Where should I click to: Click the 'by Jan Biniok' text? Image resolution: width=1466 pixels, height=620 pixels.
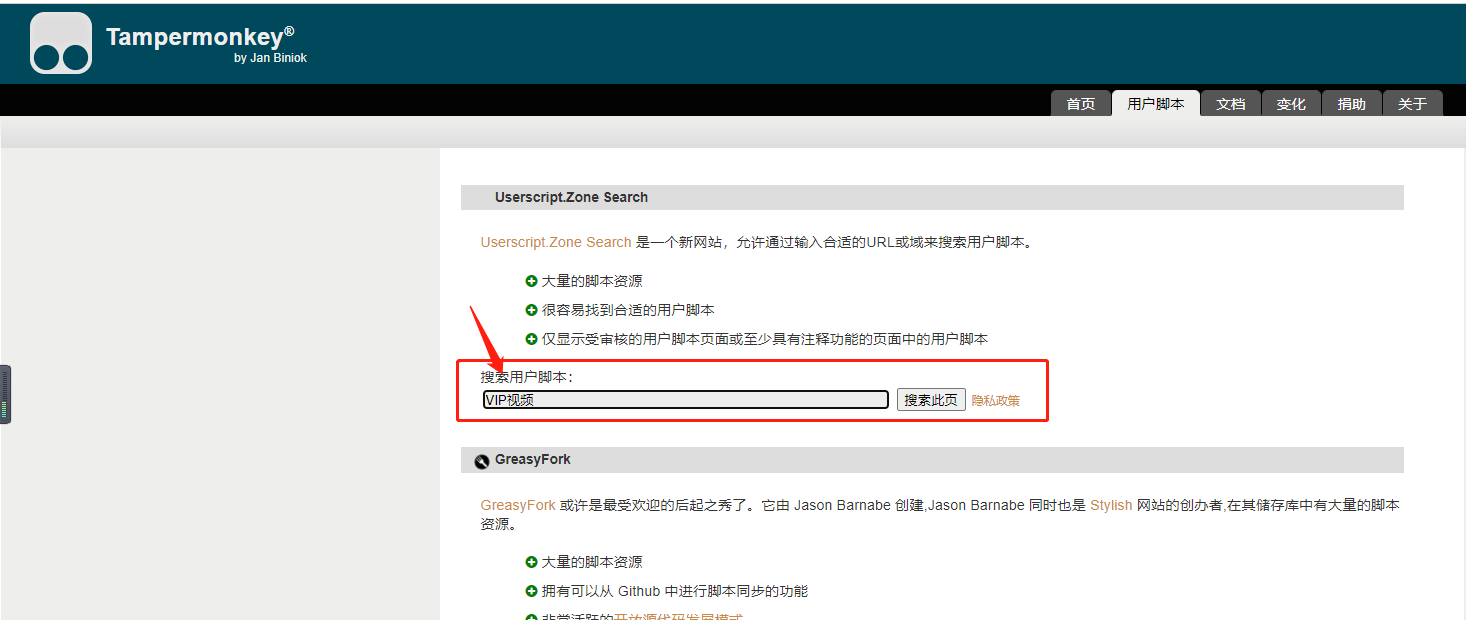click(270, 58)
